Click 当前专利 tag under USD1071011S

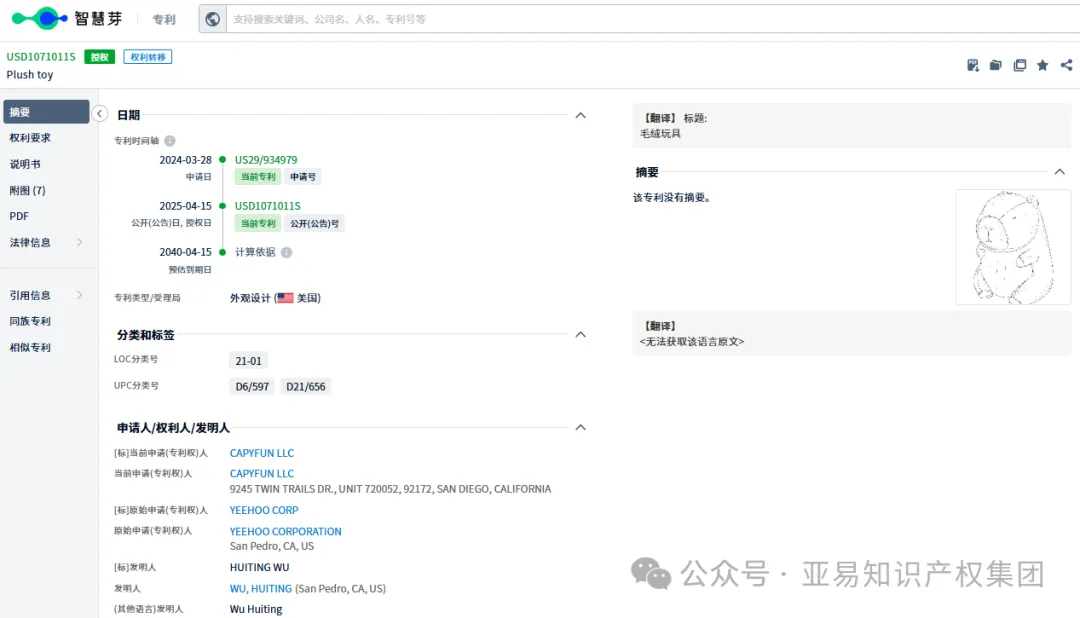[x=258, y=223]
